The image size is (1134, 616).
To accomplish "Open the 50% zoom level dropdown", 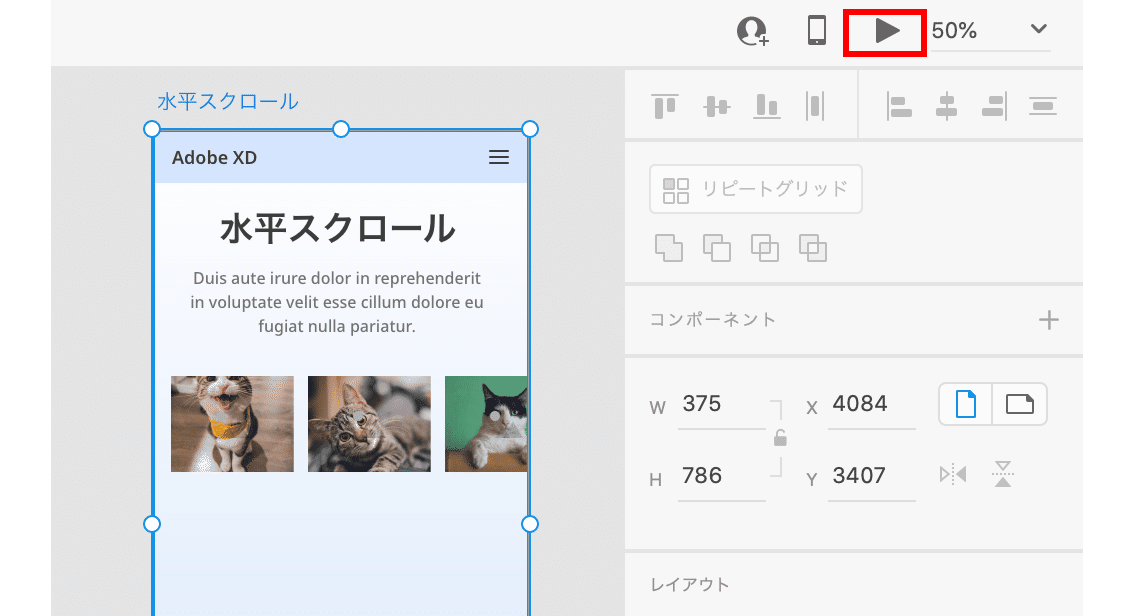I will pyautogui.click(x=1039, y=29).
